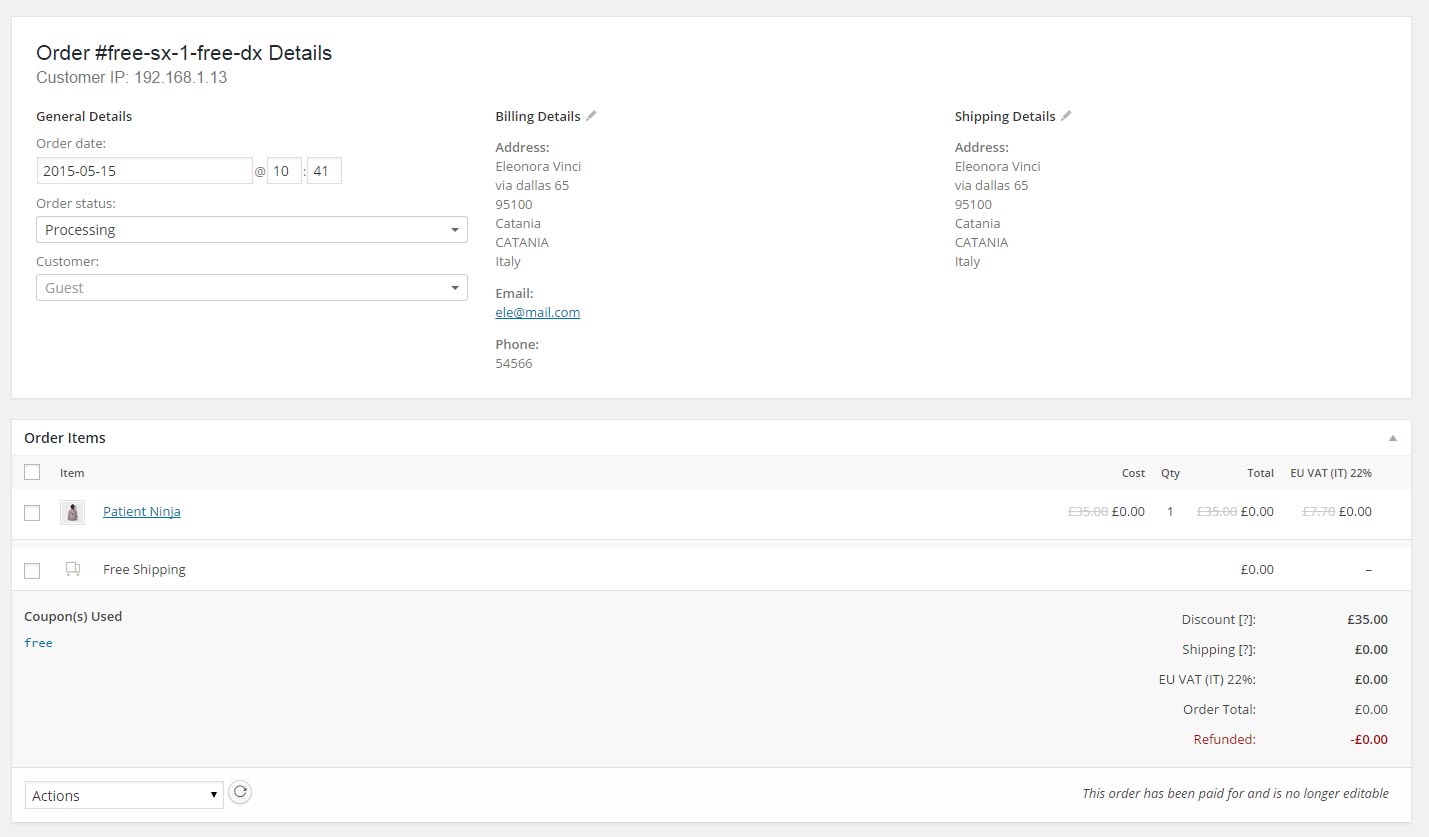This screenshot has width=1429, height=837.
Task: Toggle select-all items checkbox in header
Action: point(32,472)
